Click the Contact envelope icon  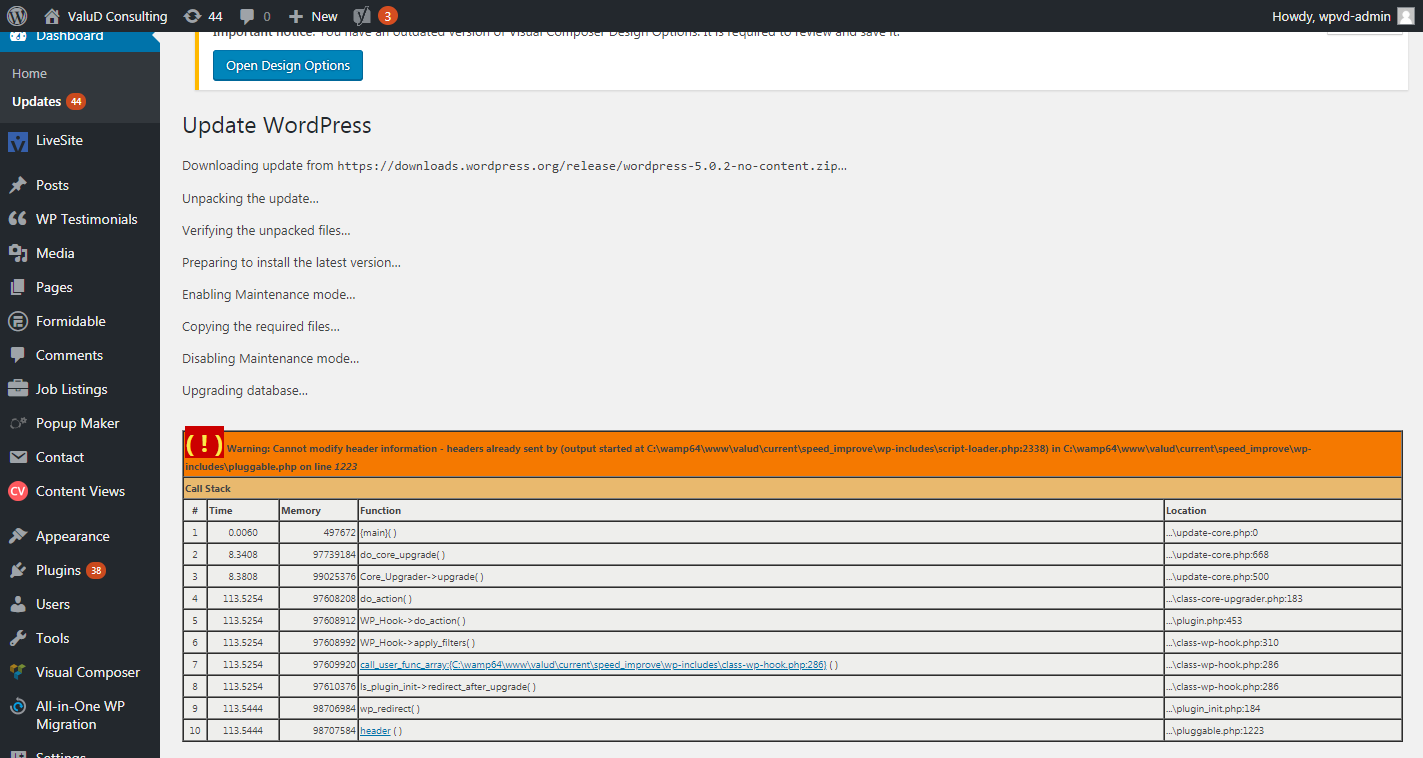click(17, 457)
